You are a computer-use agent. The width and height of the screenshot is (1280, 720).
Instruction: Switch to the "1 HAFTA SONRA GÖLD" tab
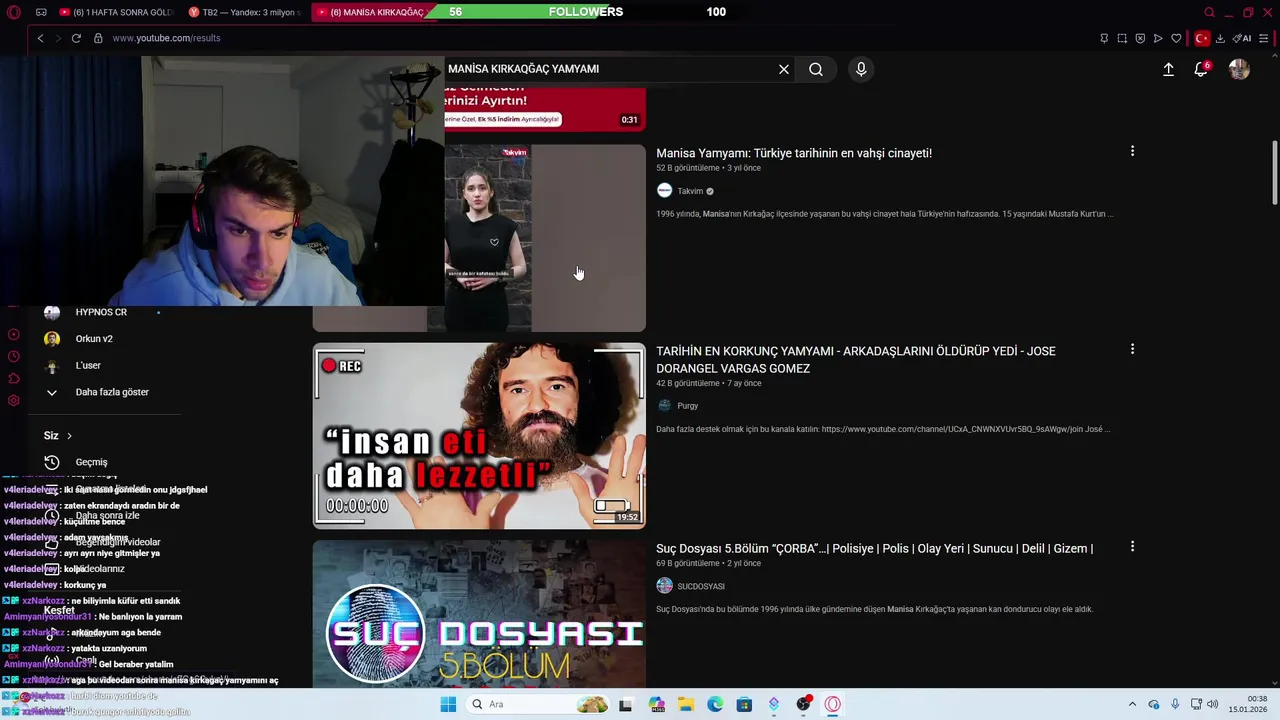pos(115,12)
